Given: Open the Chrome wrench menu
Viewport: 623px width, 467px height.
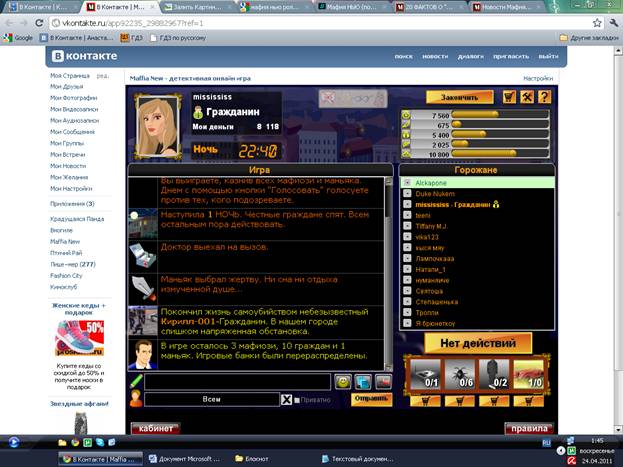Looking at the screenshot, I should point(613,23).
